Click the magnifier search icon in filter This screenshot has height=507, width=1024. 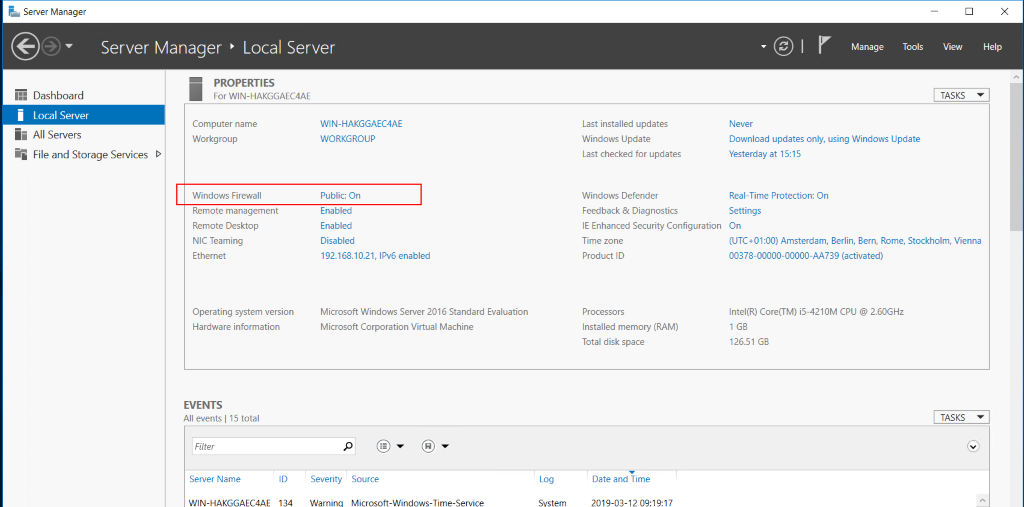(x=348, y=447)
